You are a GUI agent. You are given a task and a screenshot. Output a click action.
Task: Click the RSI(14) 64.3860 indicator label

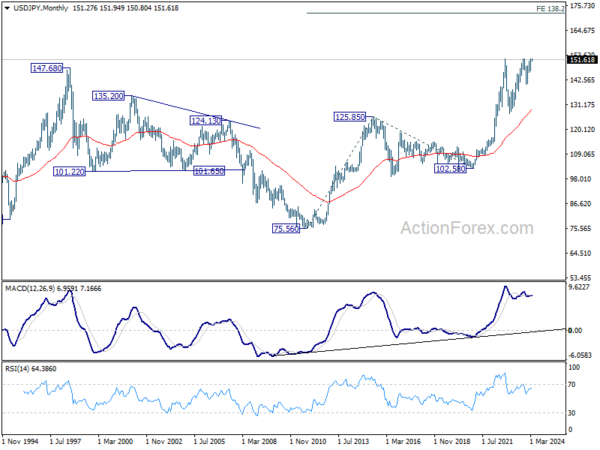click(31, 369)
